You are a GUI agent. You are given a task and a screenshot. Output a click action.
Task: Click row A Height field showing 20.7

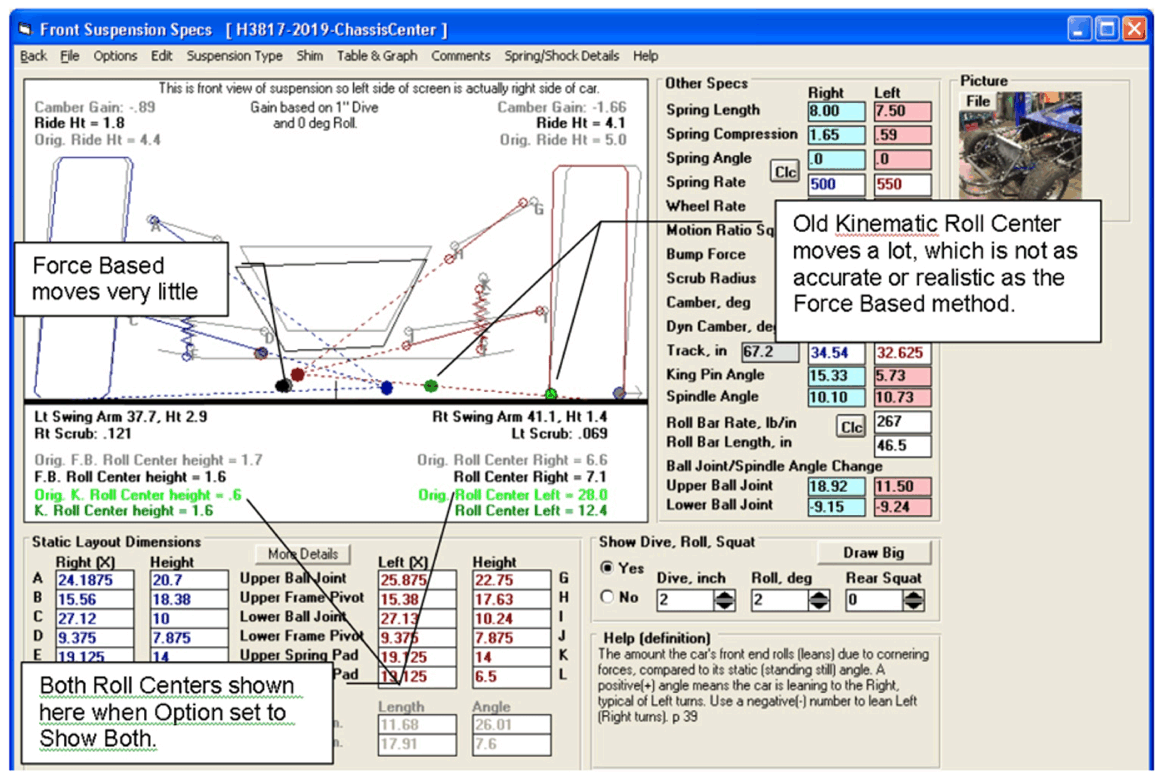tap(189, 580)
